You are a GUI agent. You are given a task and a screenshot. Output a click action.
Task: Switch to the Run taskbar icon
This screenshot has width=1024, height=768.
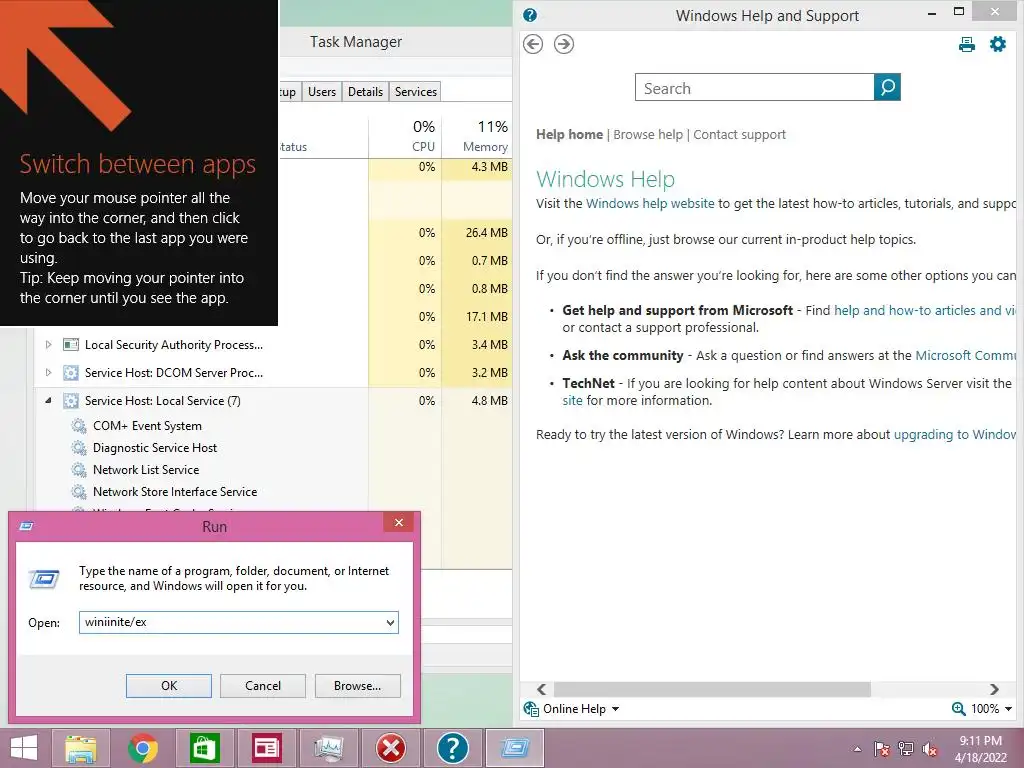click(515, 748)
